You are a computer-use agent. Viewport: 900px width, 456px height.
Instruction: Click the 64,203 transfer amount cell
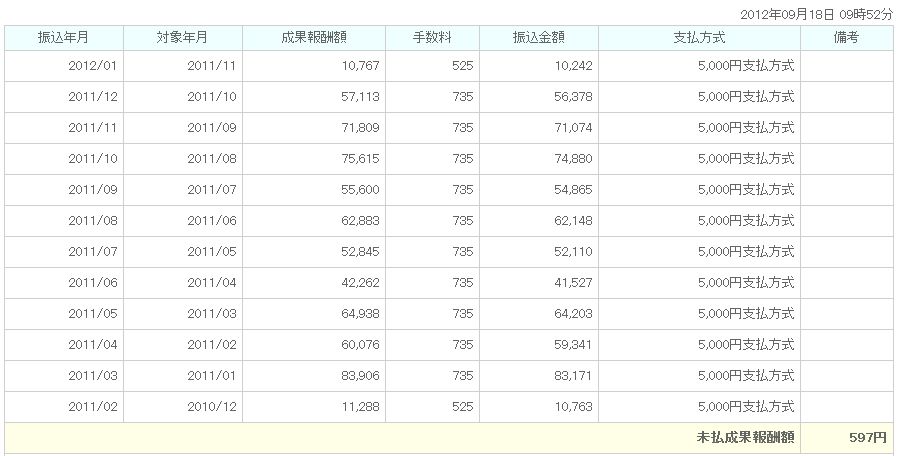point(539,314)
